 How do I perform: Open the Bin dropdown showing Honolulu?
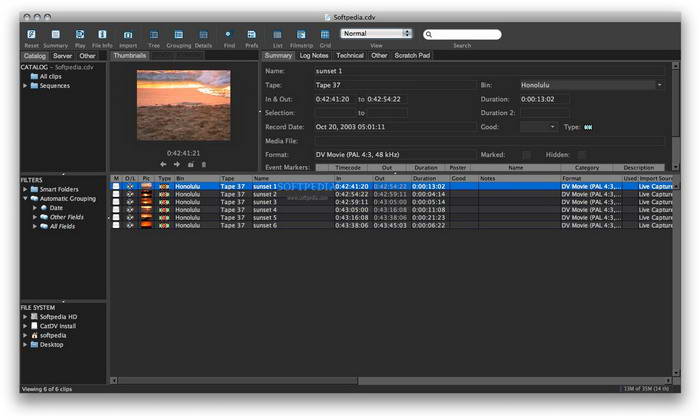[x=591, y=85]
